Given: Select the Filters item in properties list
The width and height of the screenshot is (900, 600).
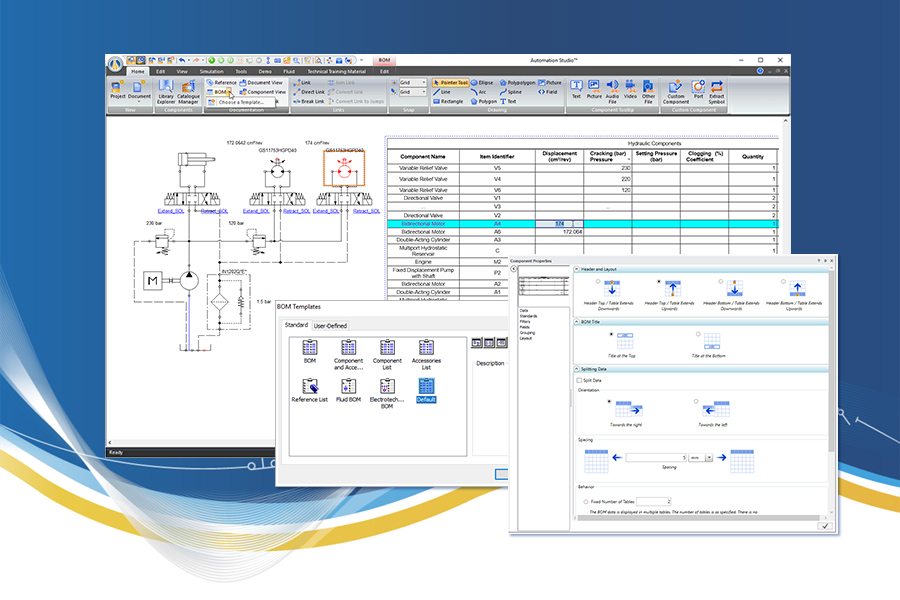Looking at the screenshot, I should coord(525,322).
